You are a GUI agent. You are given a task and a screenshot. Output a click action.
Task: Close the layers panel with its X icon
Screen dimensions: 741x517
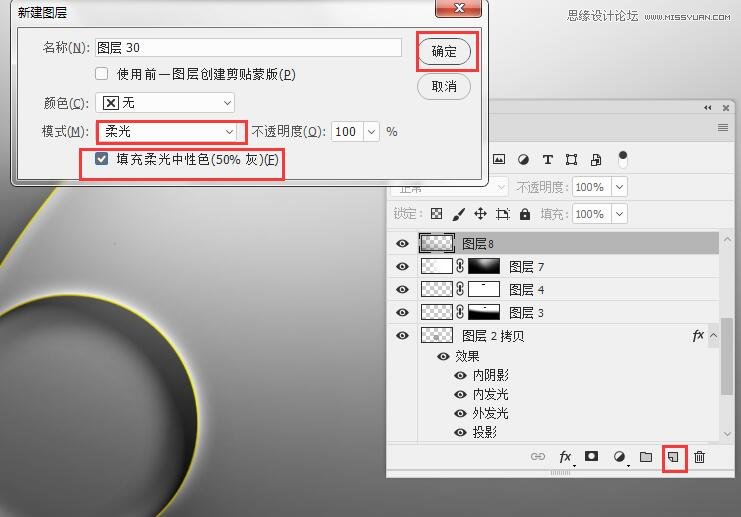point(726,108)
